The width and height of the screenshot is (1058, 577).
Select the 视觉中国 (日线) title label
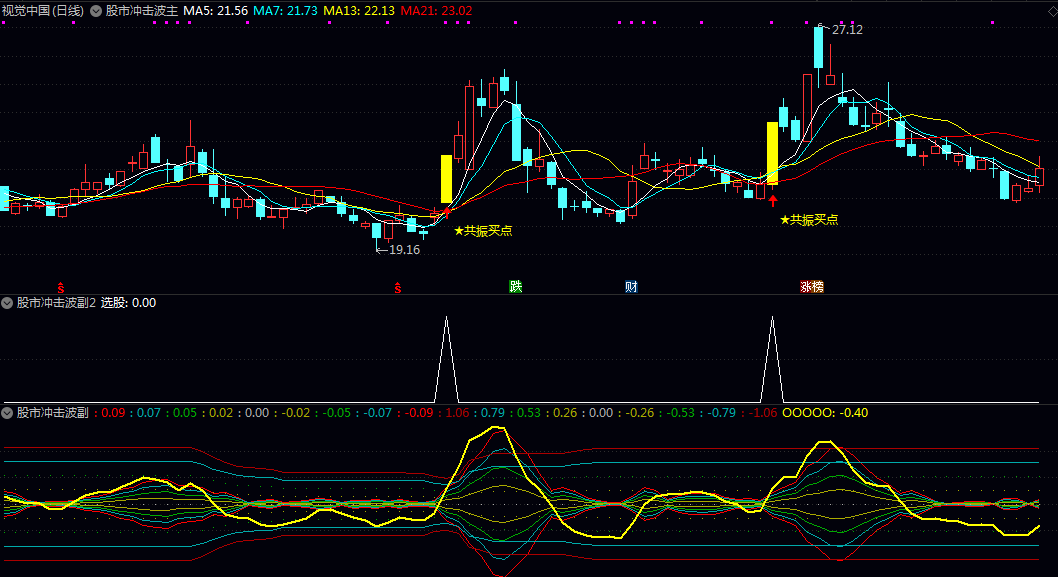(x=42, y=10)
